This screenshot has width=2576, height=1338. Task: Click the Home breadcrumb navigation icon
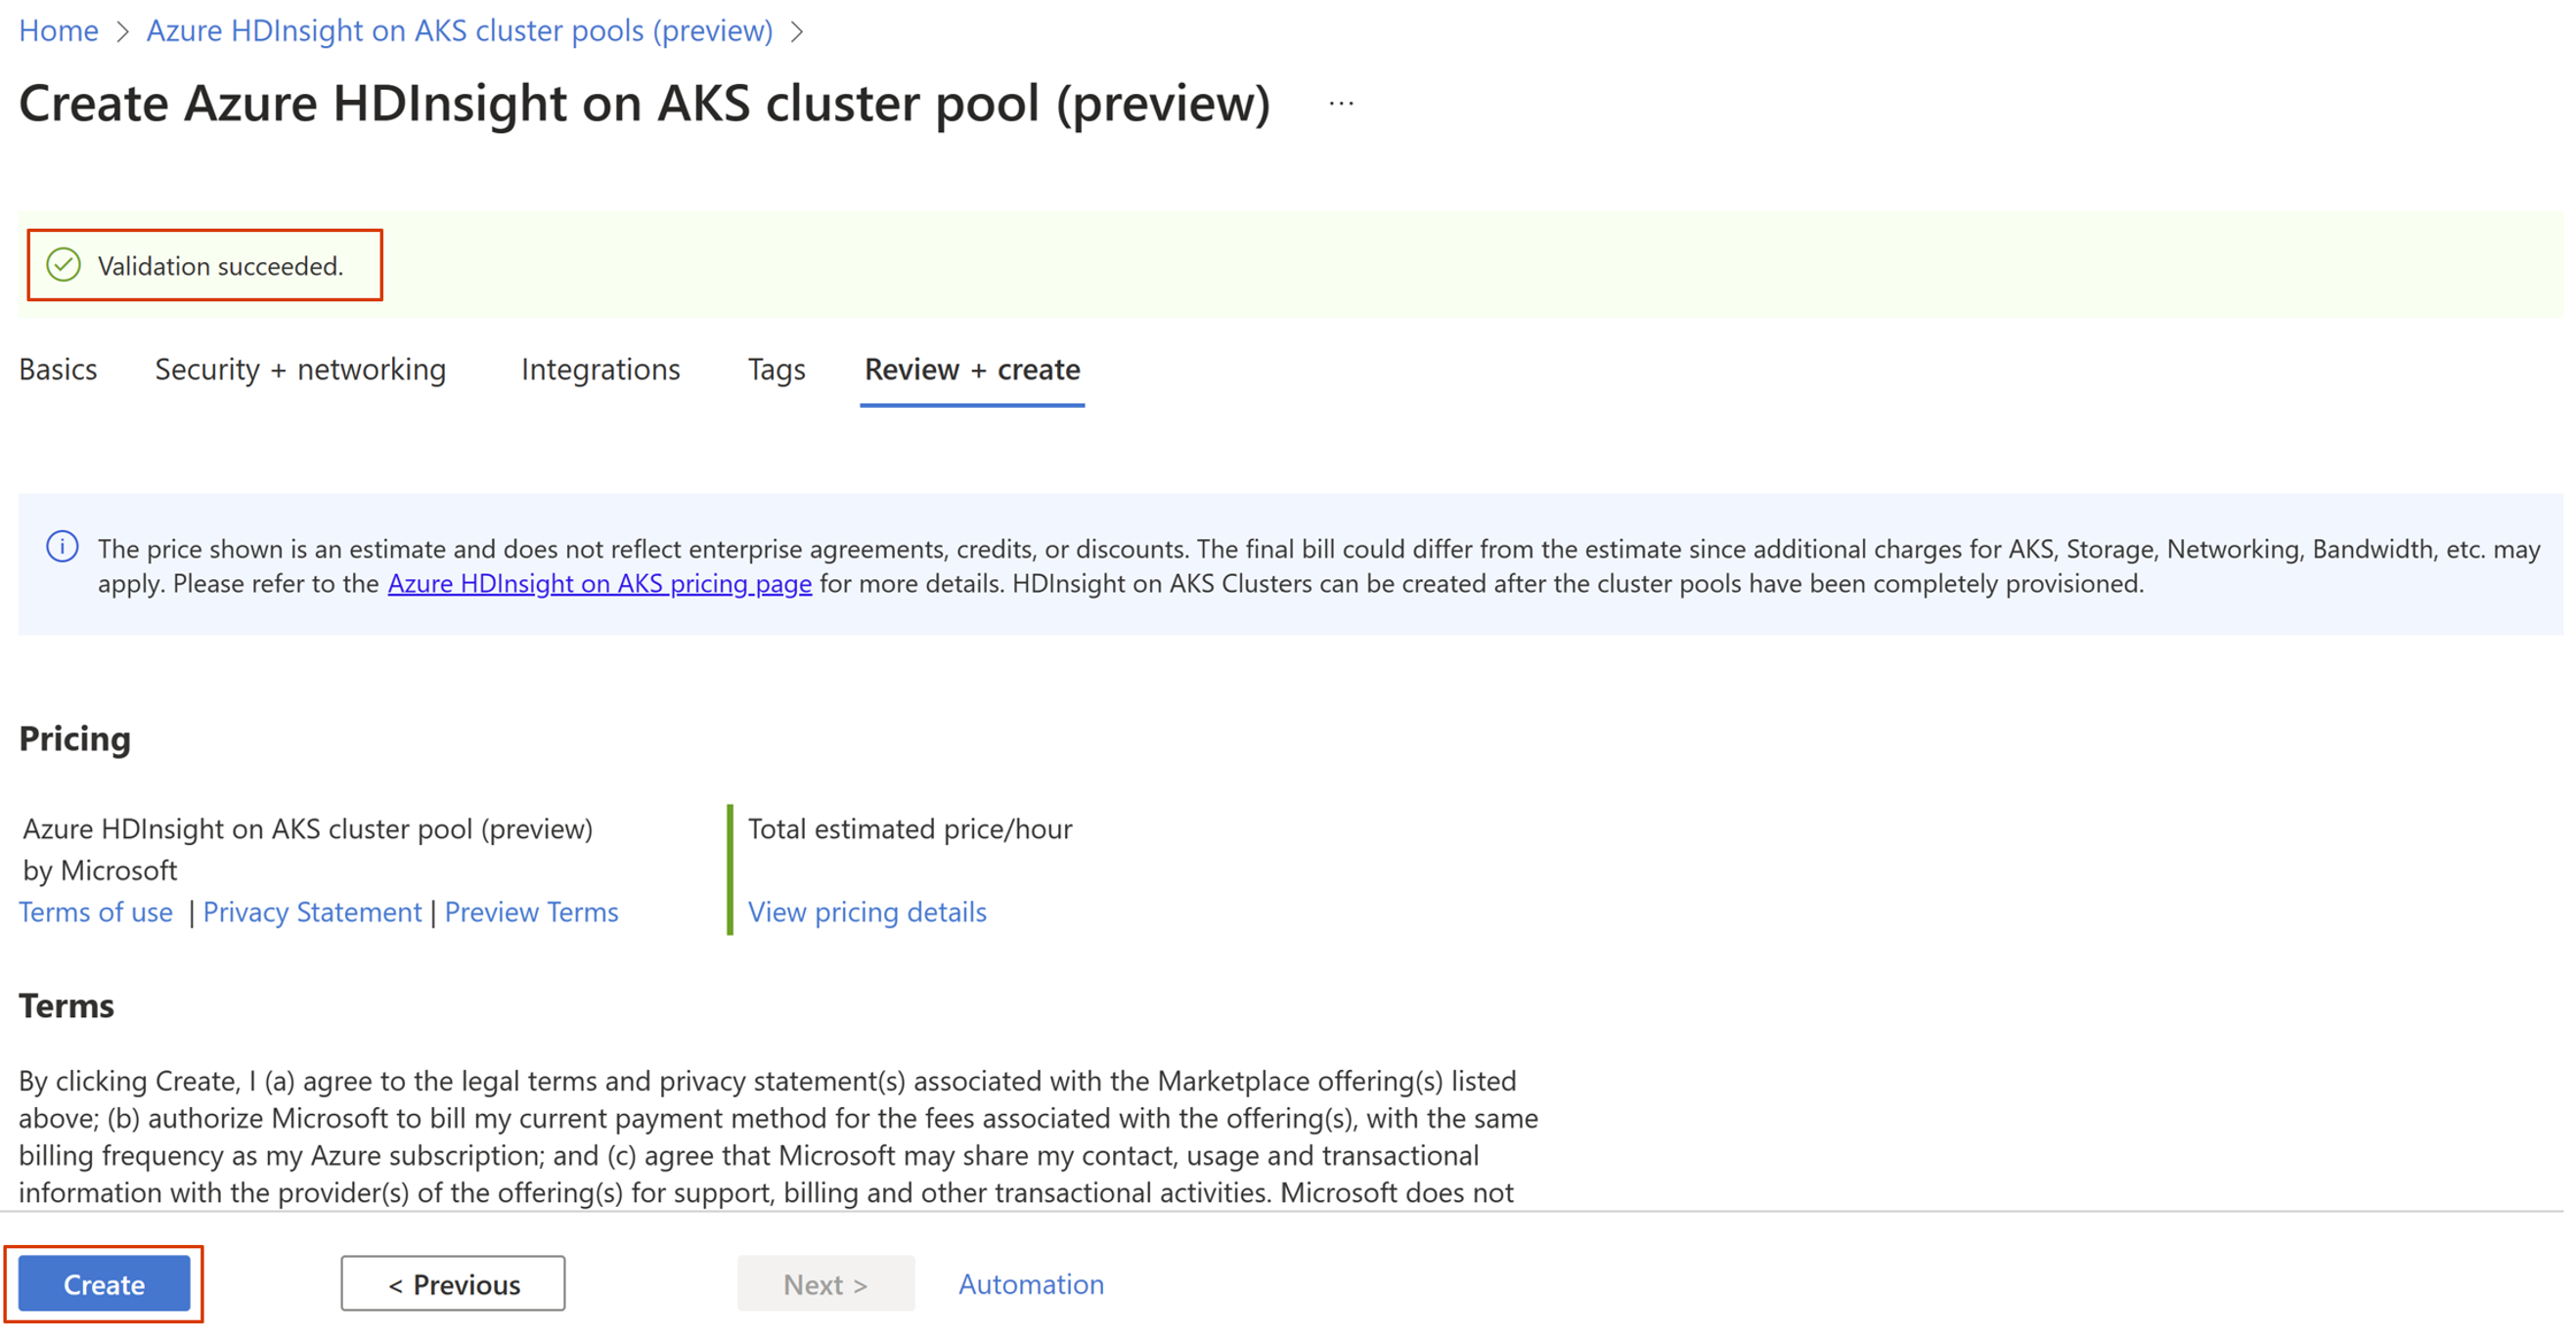pos(53,25)
